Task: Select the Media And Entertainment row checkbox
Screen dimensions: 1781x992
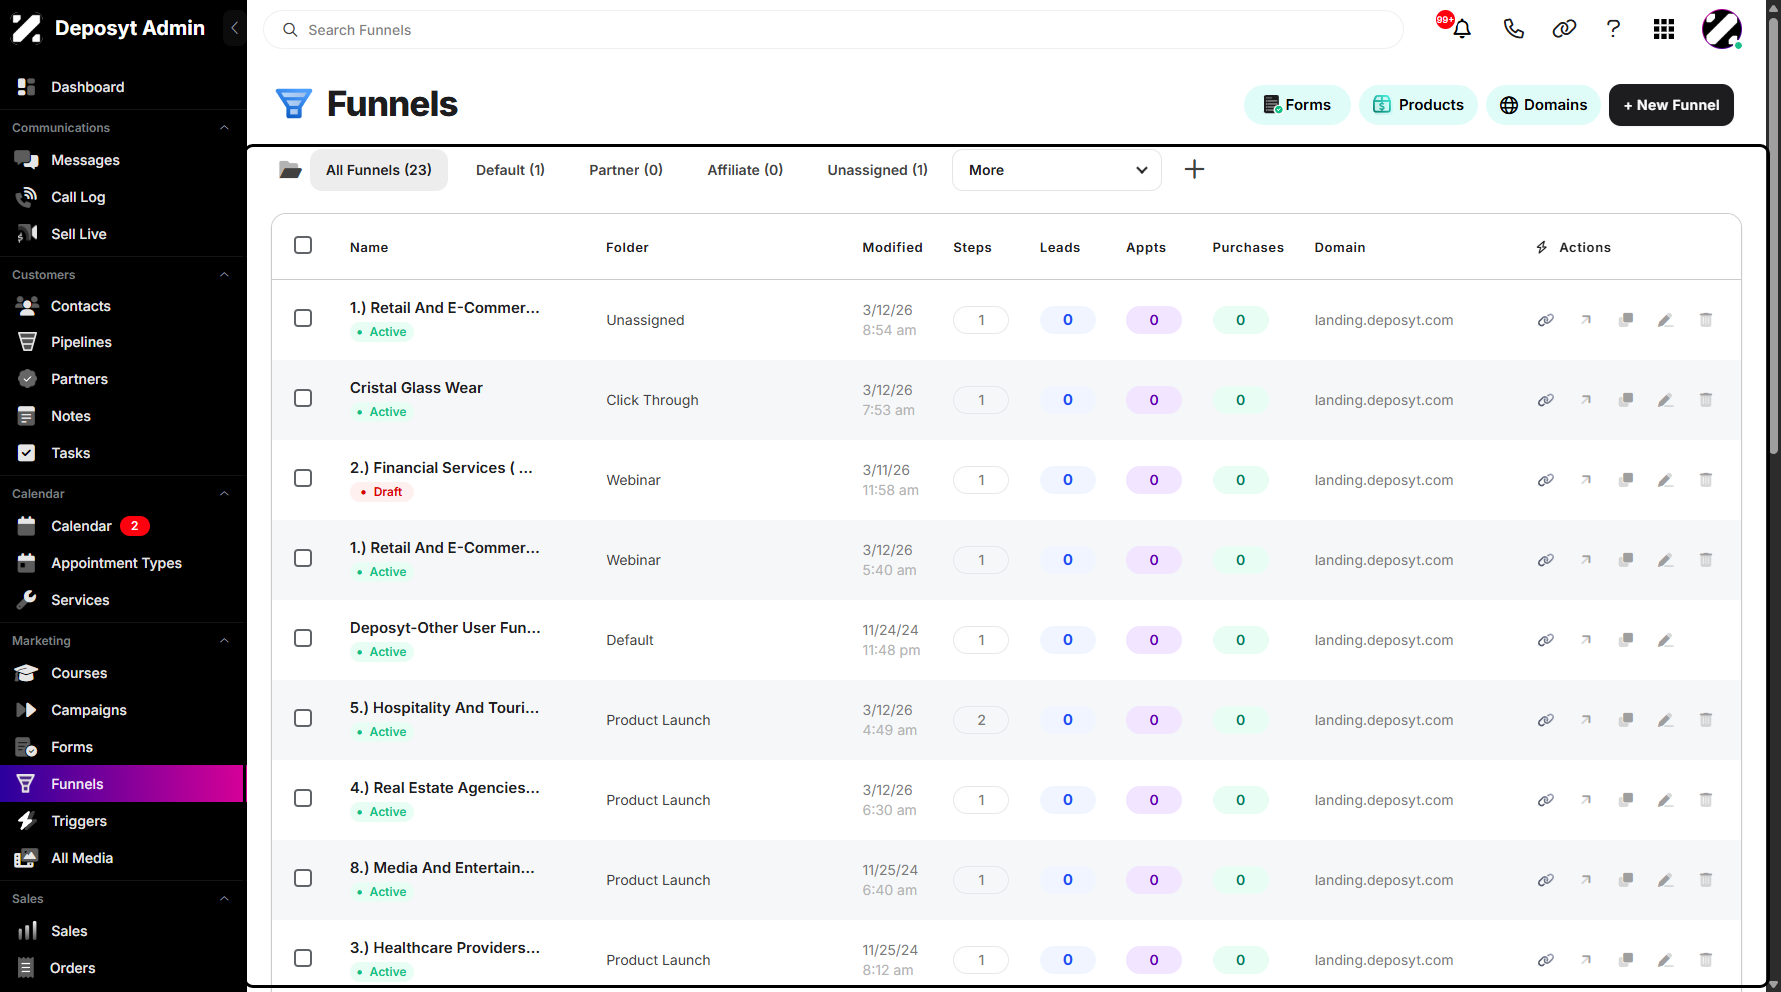Action: 303,878
